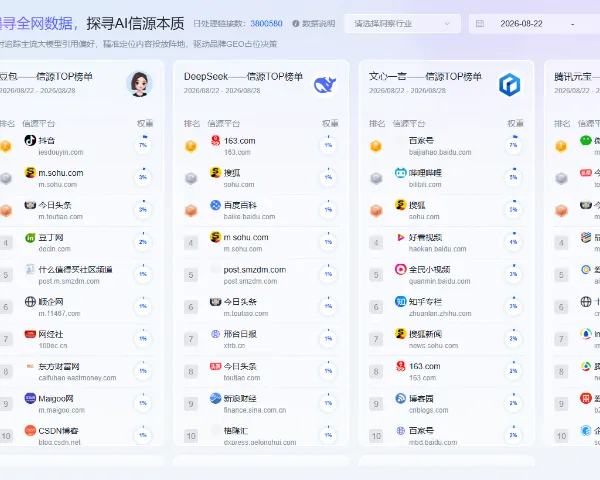Viewport: 600px width, 480px height.
Task: Click the 网经社 red icon
Action: 30,334
